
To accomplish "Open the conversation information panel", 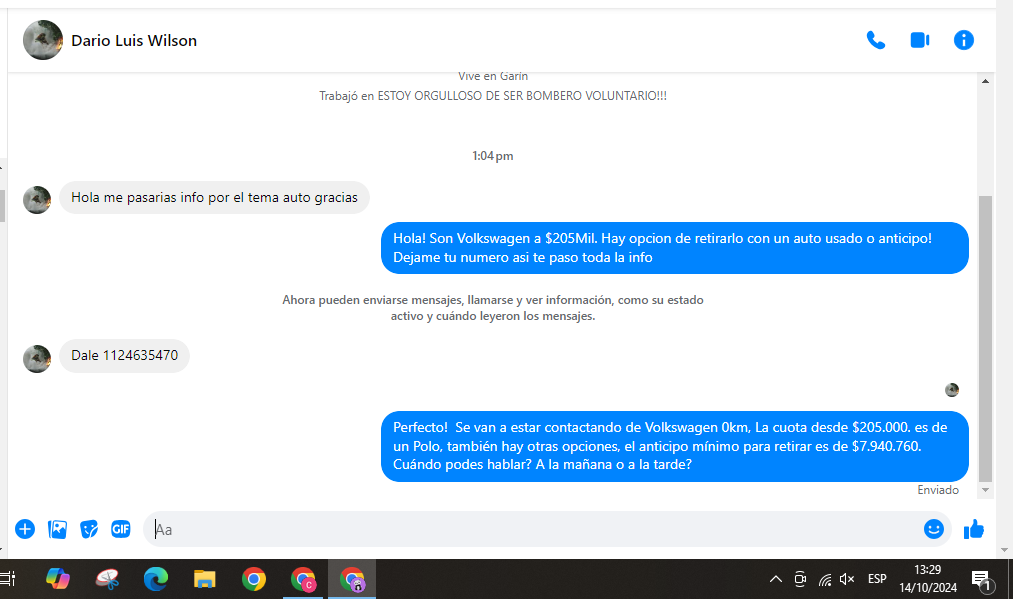I will (x=963, y=40).
